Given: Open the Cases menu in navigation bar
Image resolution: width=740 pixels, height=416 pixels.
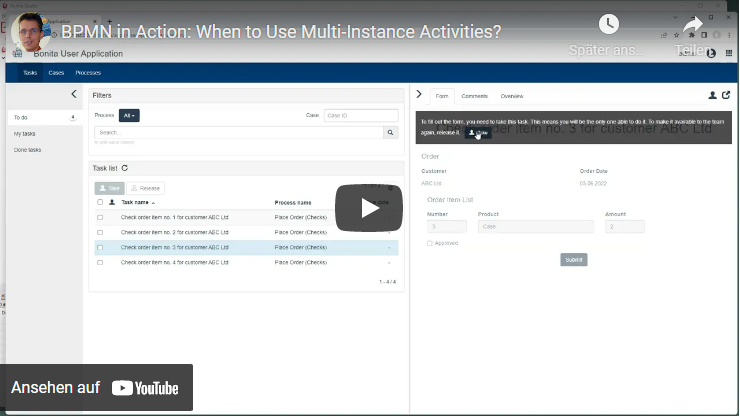Looking at the screenshot, I should [x=56, y=73].
